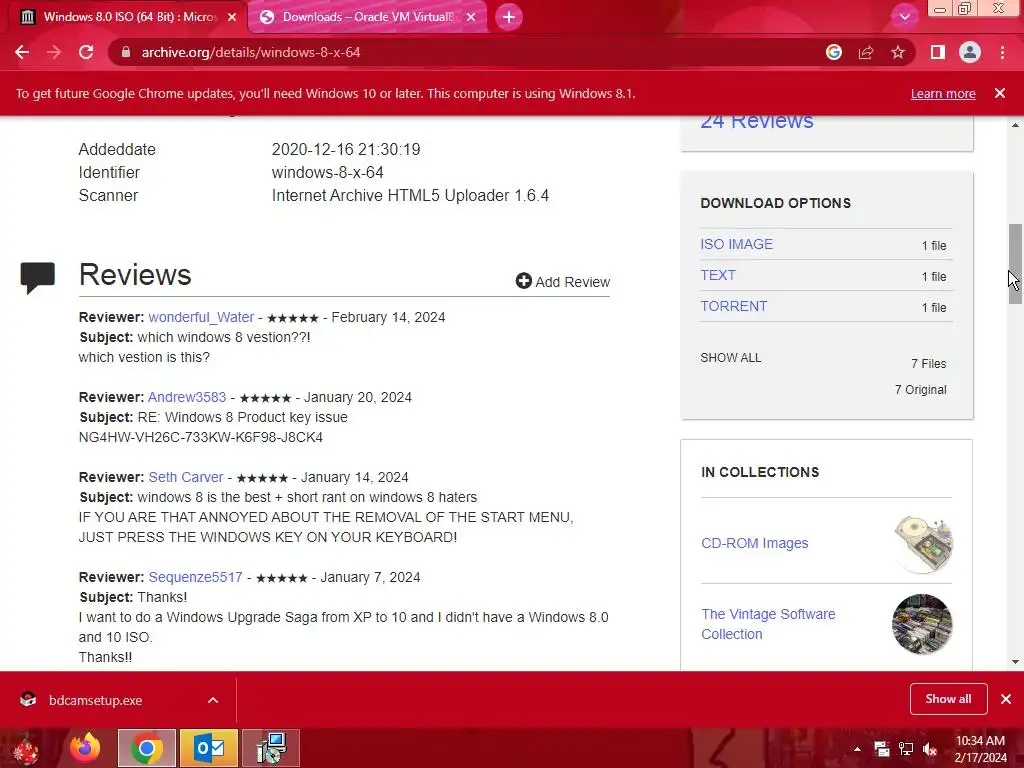
Task: Open the side panel icon
Action: point(938,52)
